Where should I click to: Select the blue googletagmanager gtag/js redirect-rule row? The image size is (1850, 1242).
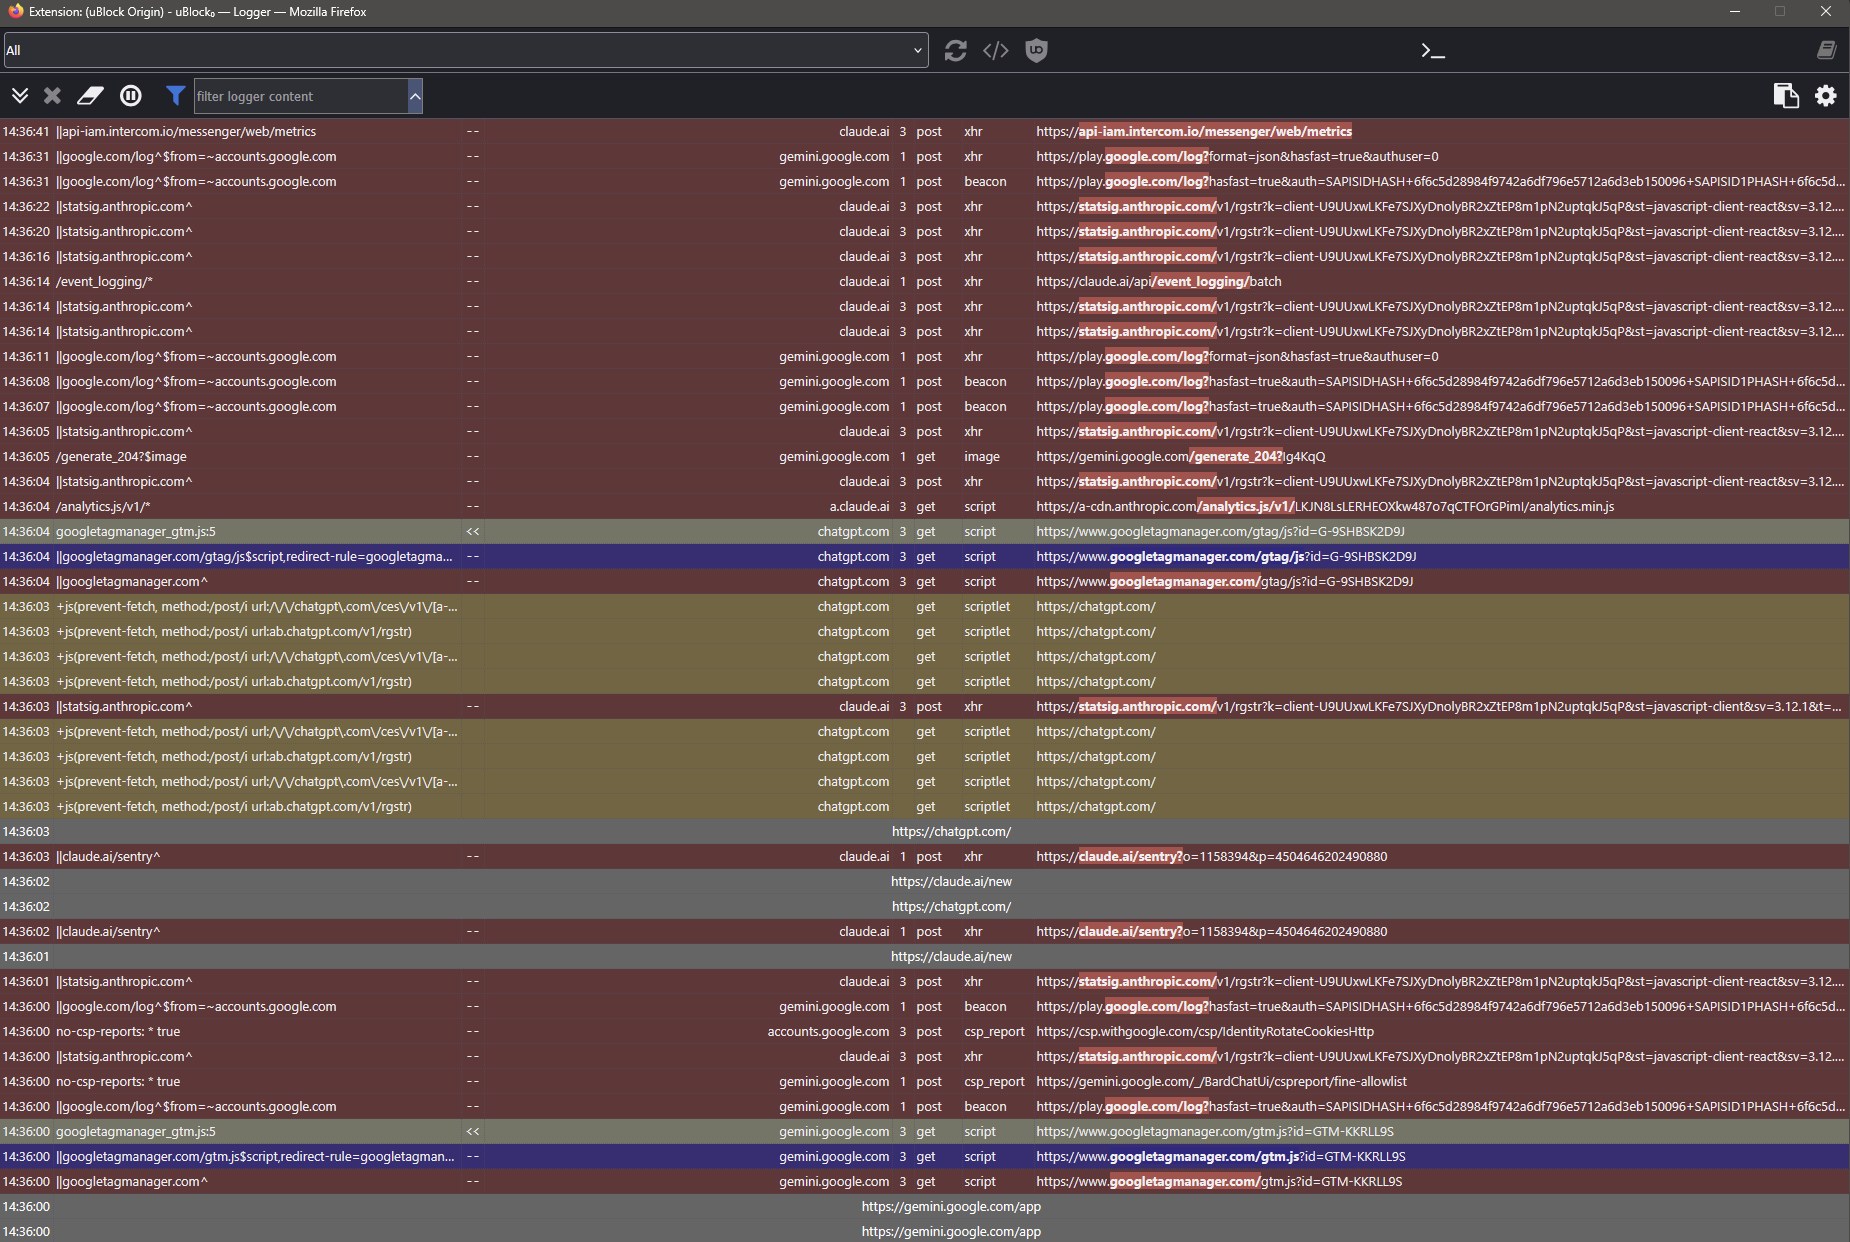[x=254, y=557]
